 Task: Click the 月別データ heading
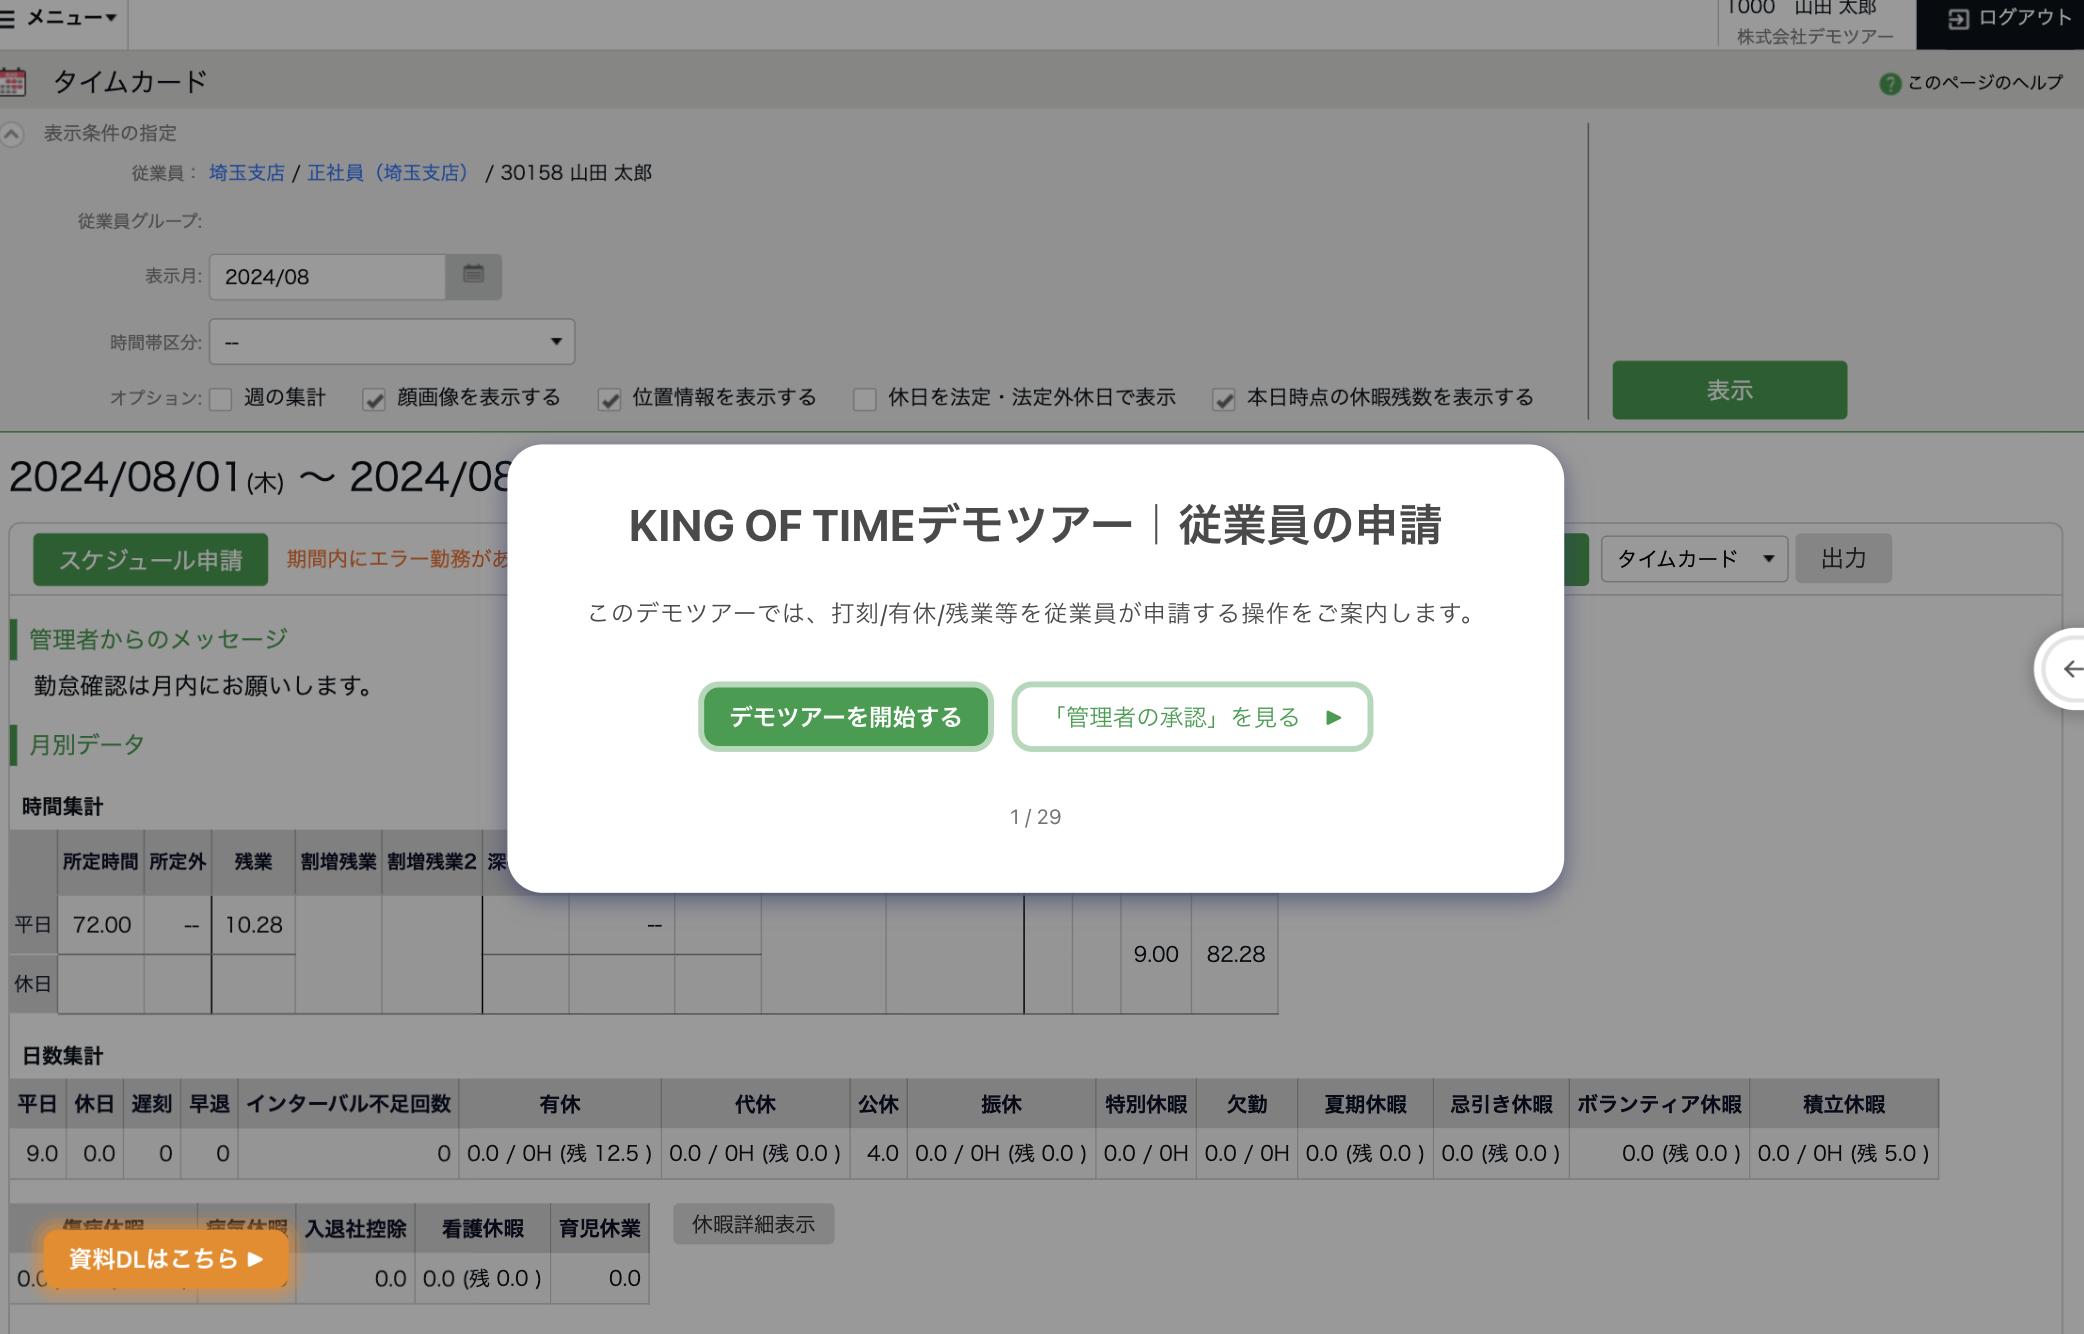87,745
